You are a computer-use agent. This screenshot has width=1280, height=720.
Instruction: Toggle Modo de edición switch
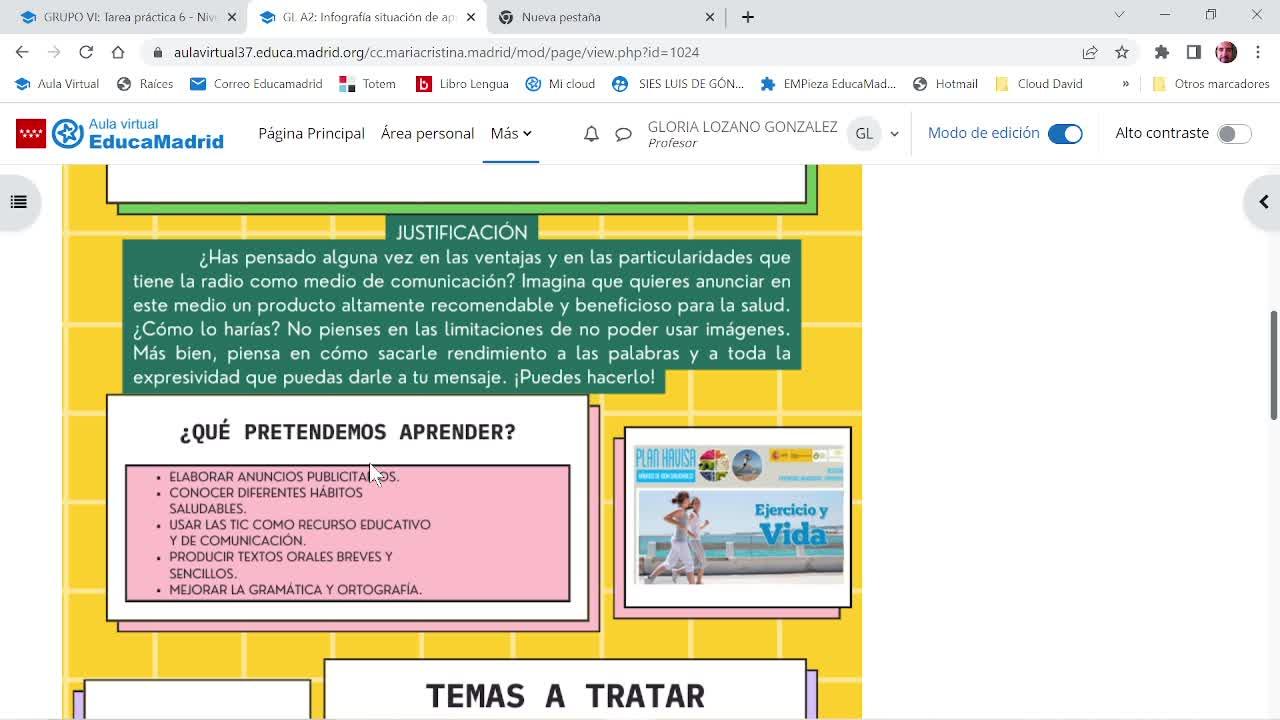point(1065,133)
